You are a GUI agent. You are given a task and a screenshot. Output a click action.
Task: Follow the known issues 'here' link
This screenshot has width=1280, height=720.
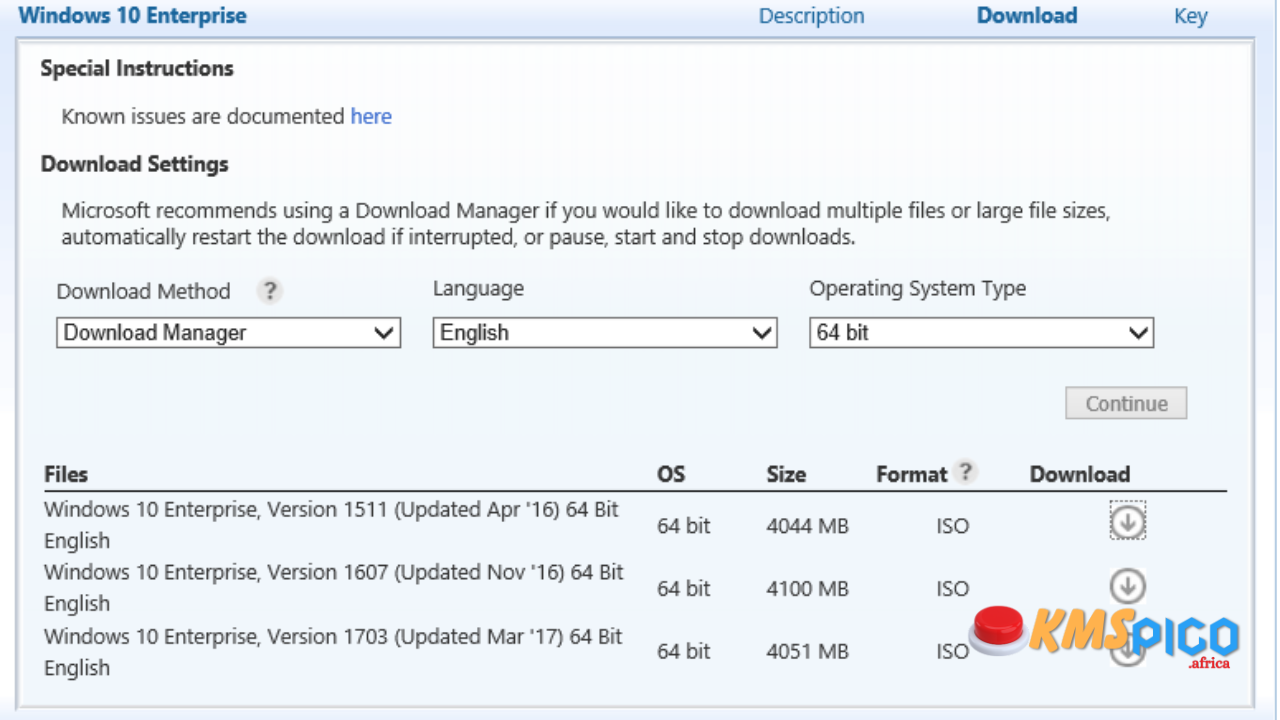tap(371, 116)
